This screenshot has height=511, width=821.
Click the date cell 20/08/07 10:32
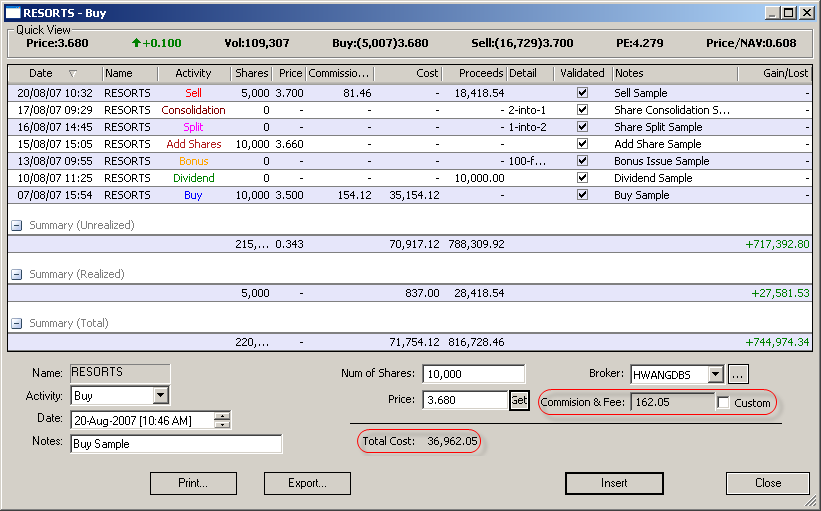pyautogui.click(x=54, y=93)
